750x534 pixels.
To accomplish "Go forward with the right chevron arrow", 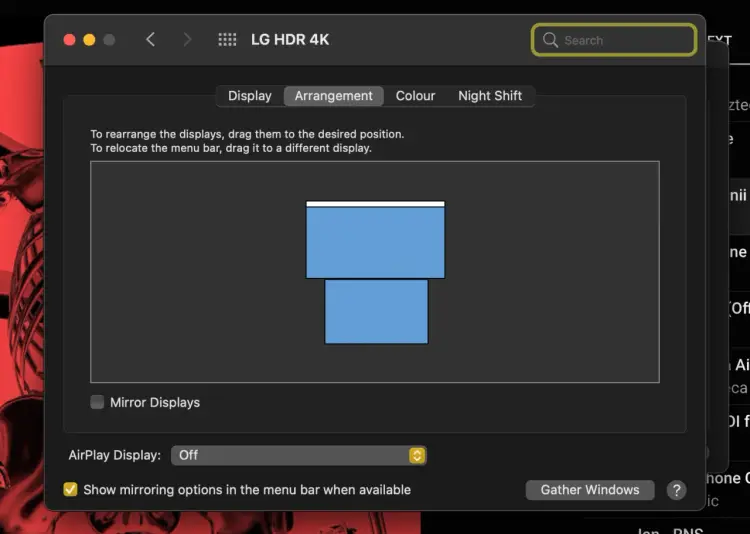I will 187,39.
